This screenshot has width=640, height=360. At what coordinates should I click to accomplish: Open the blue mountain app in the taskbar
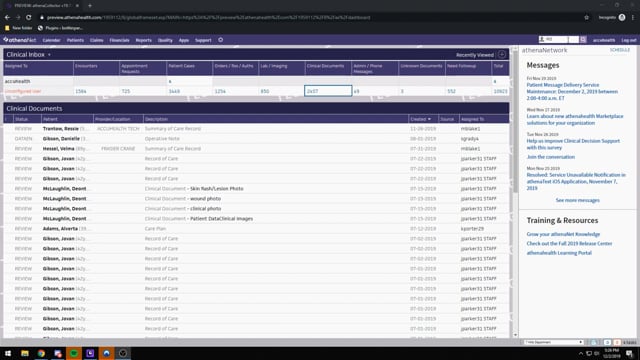click(x=107, y=353)
